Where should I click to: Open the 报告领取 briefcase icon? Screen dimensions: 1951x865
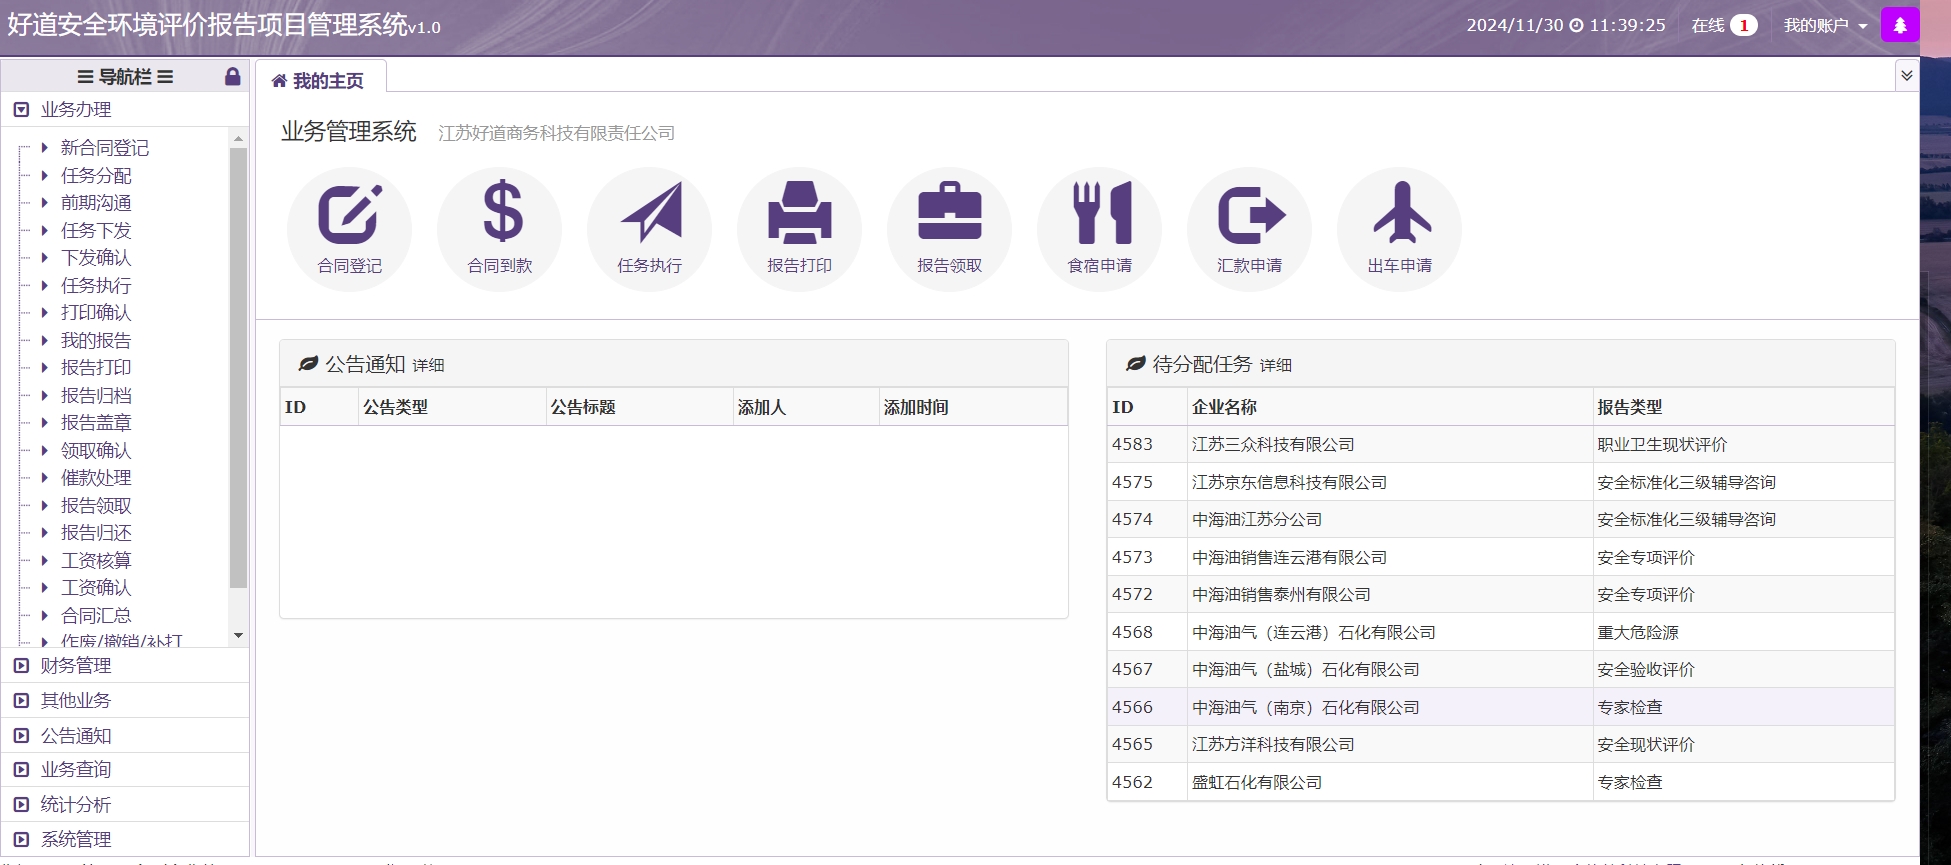coord(949,228)
